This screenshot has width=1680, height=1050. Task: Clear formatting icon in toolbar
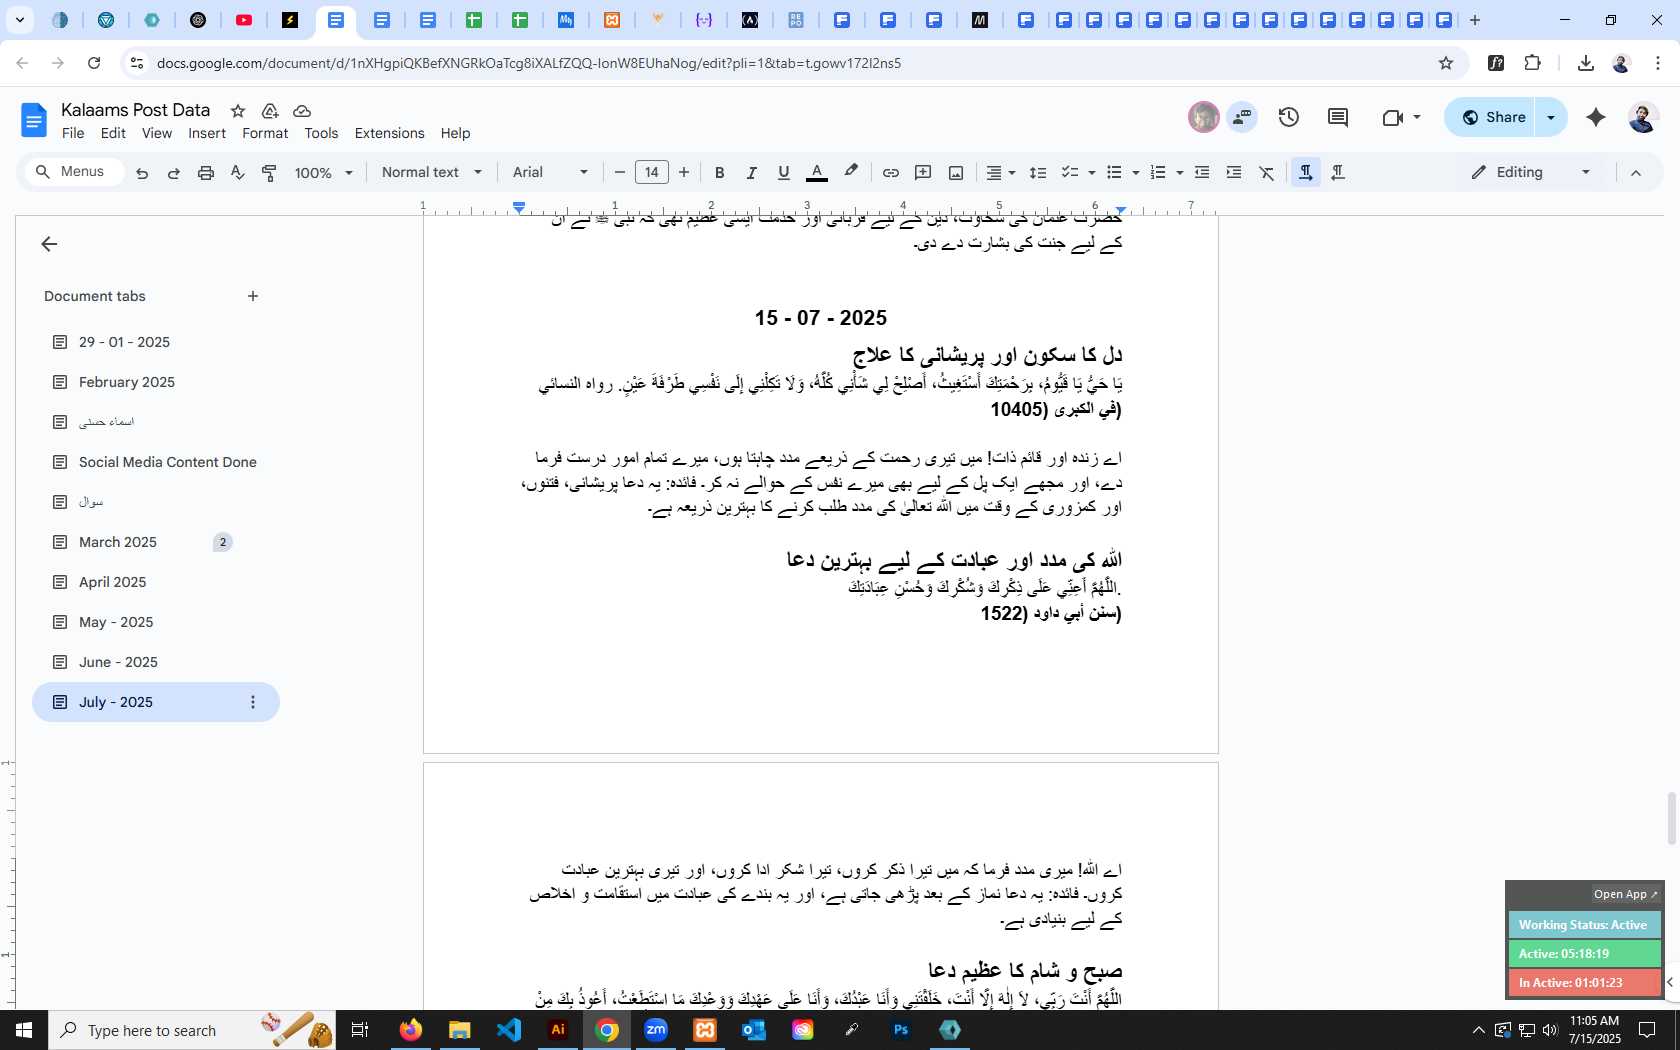point(1267,173)
